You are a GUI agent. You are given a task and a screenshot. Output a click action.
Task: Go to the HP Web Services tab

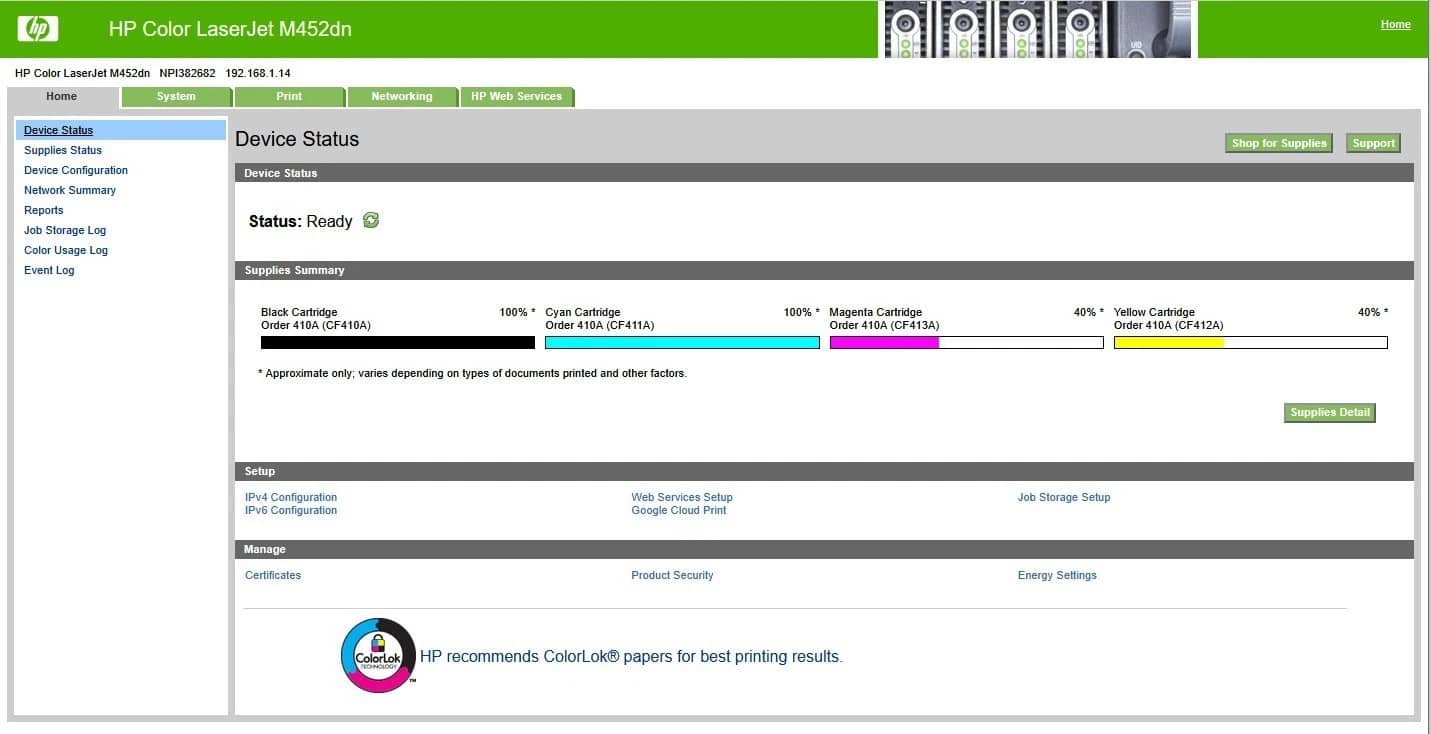(517, 97)
